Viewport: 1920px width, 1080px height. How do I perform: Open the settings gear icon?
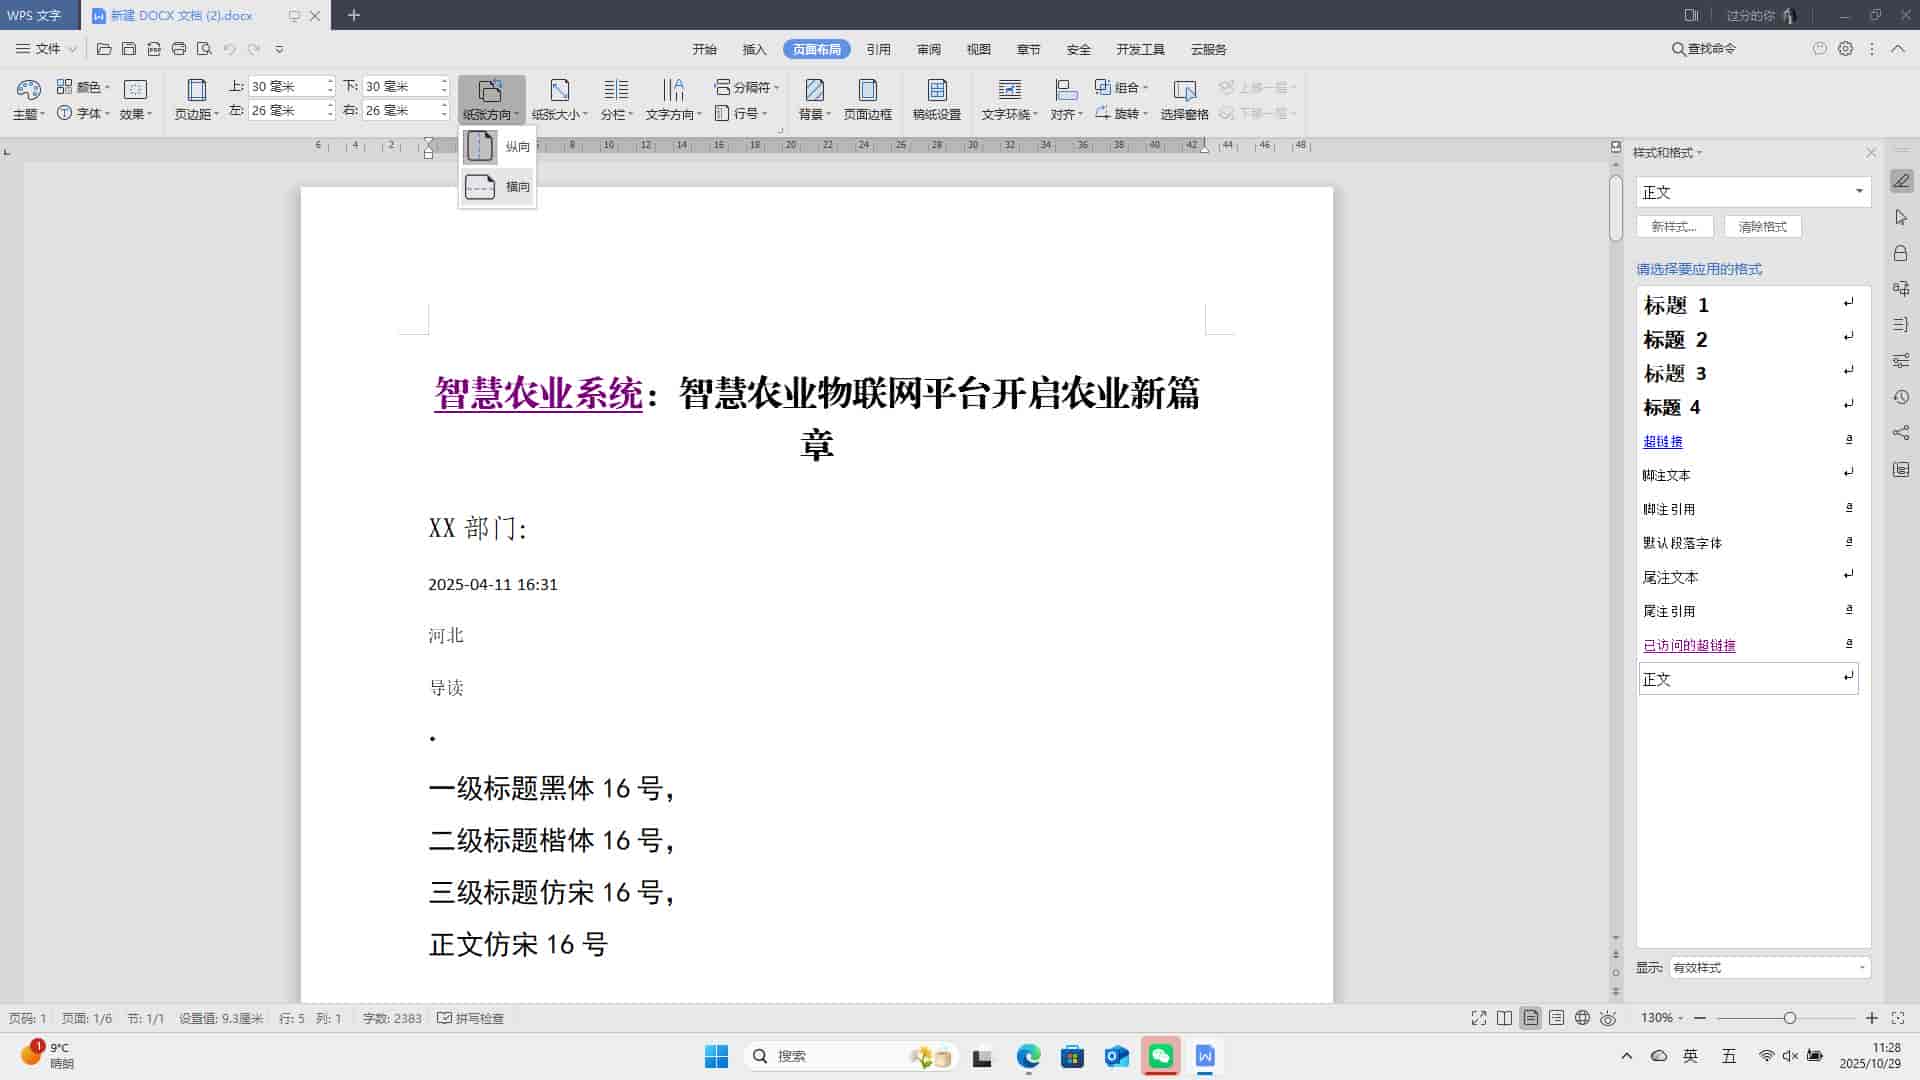1845,48
